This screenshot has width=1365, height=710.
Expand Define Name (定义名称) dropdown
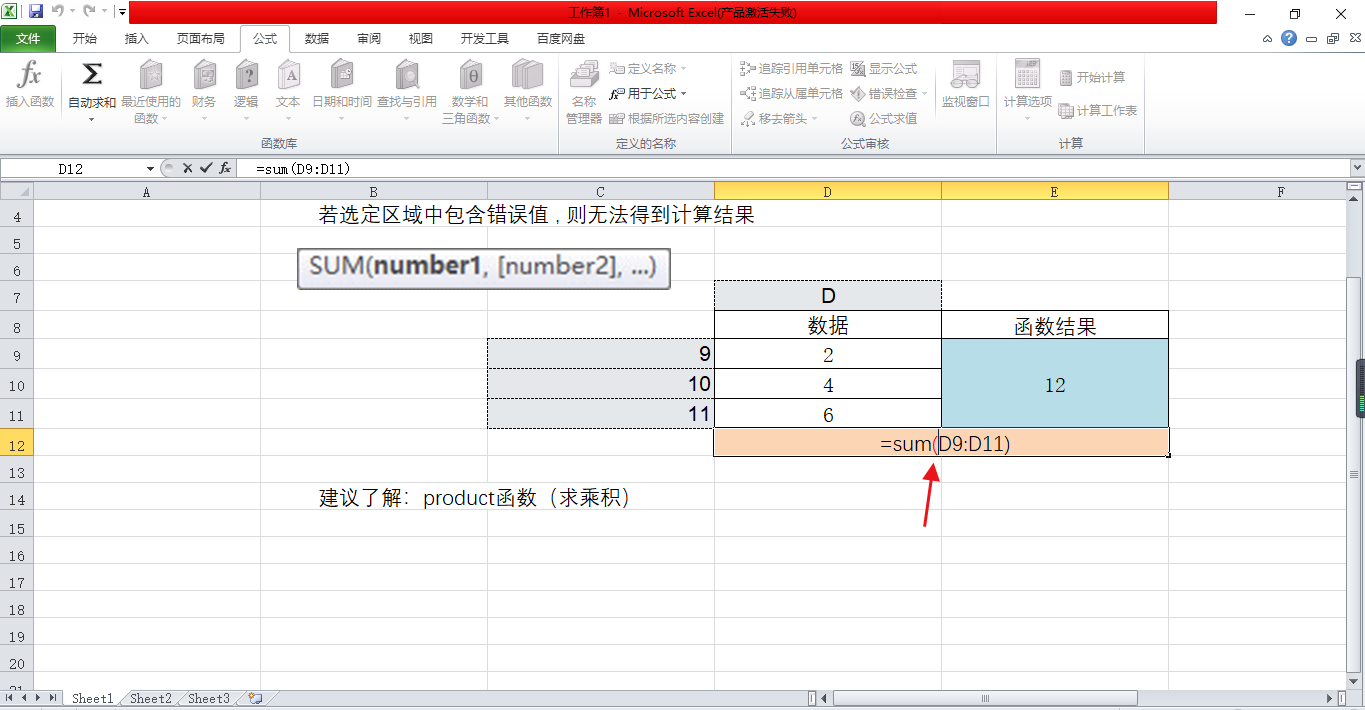pos(684,69)
